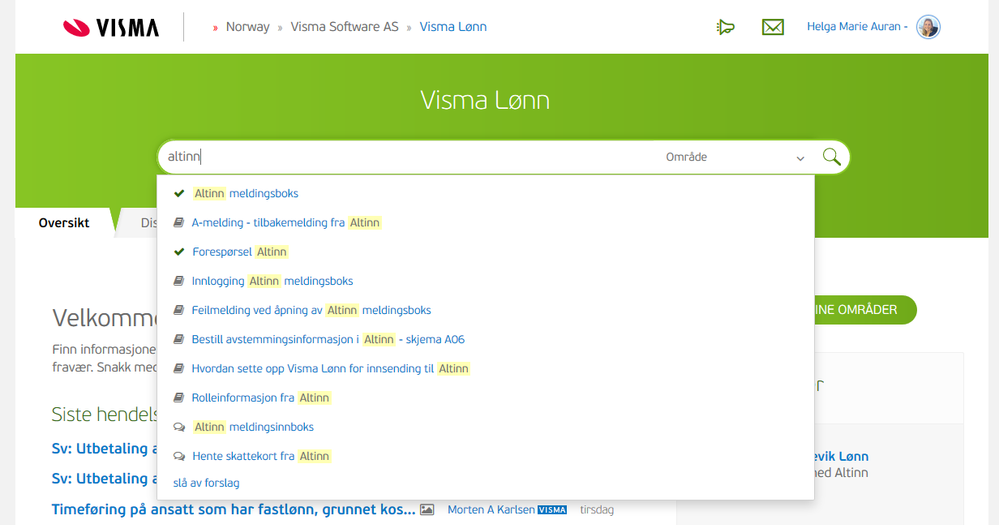Click the book icon beside Rolleinformasjon fra Altinn
Image resolution: width=999 pixels, height=525 pixels.
(179, 398)
